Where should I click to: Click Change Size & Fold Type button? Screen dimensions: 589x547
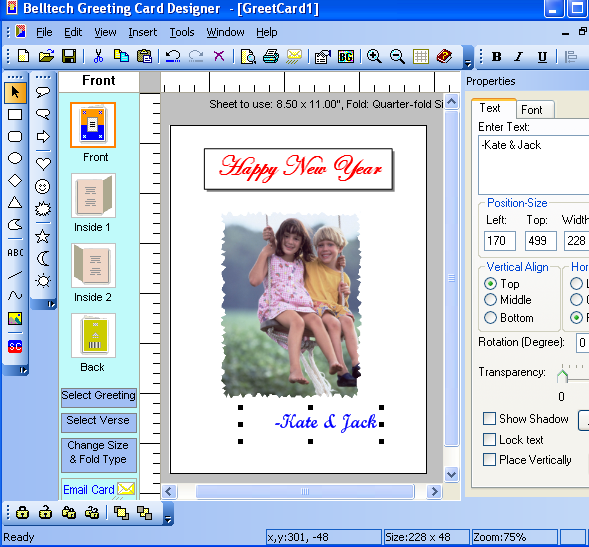pos(99,455)
